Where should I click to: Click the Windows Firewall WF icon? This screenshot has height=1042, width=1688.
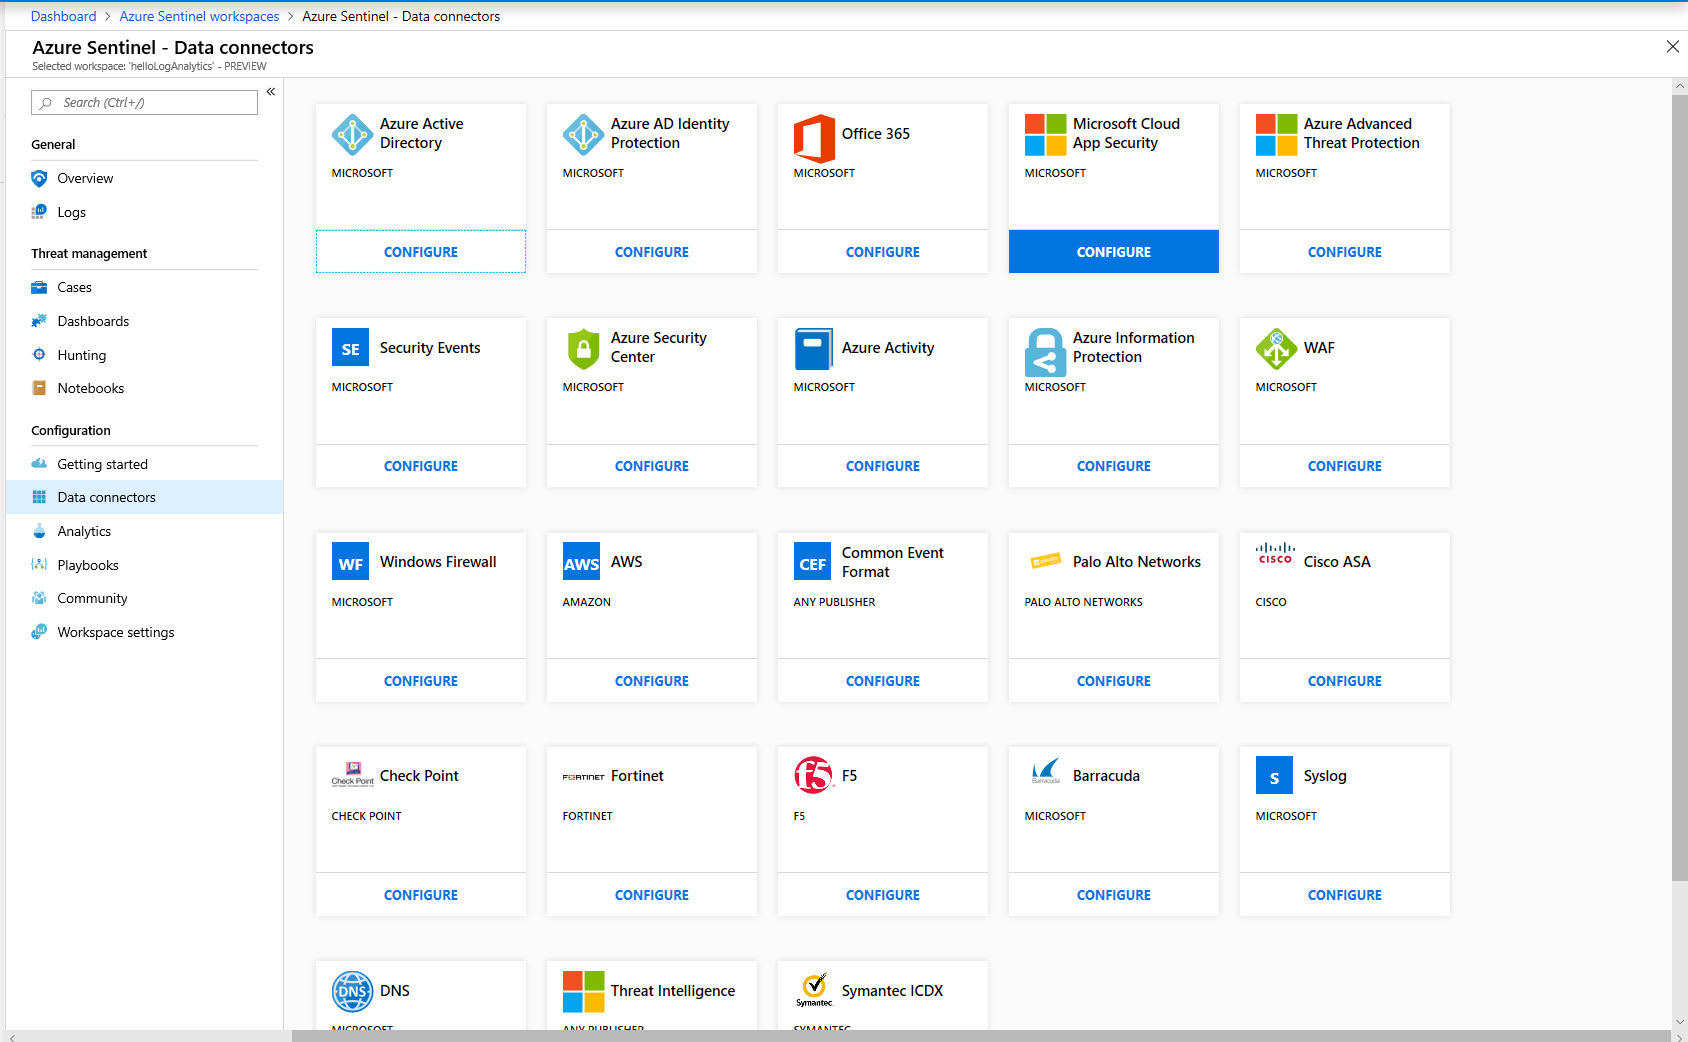(351, 562)
